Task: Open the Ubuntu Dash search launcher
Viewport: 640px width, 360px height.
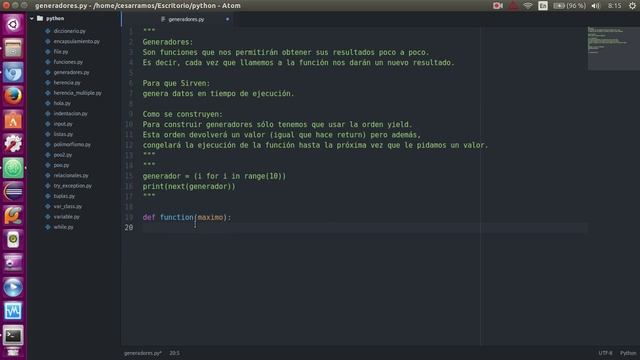Action: (x=13, y=24)
